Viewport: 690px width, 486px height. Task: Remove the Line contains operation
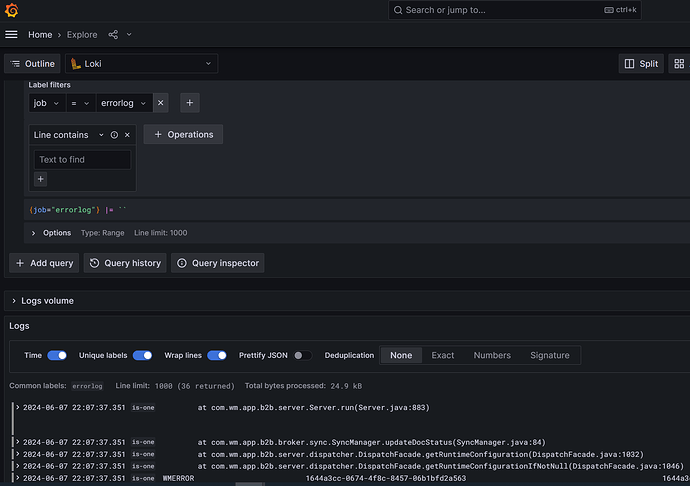(x=127, y=135)
